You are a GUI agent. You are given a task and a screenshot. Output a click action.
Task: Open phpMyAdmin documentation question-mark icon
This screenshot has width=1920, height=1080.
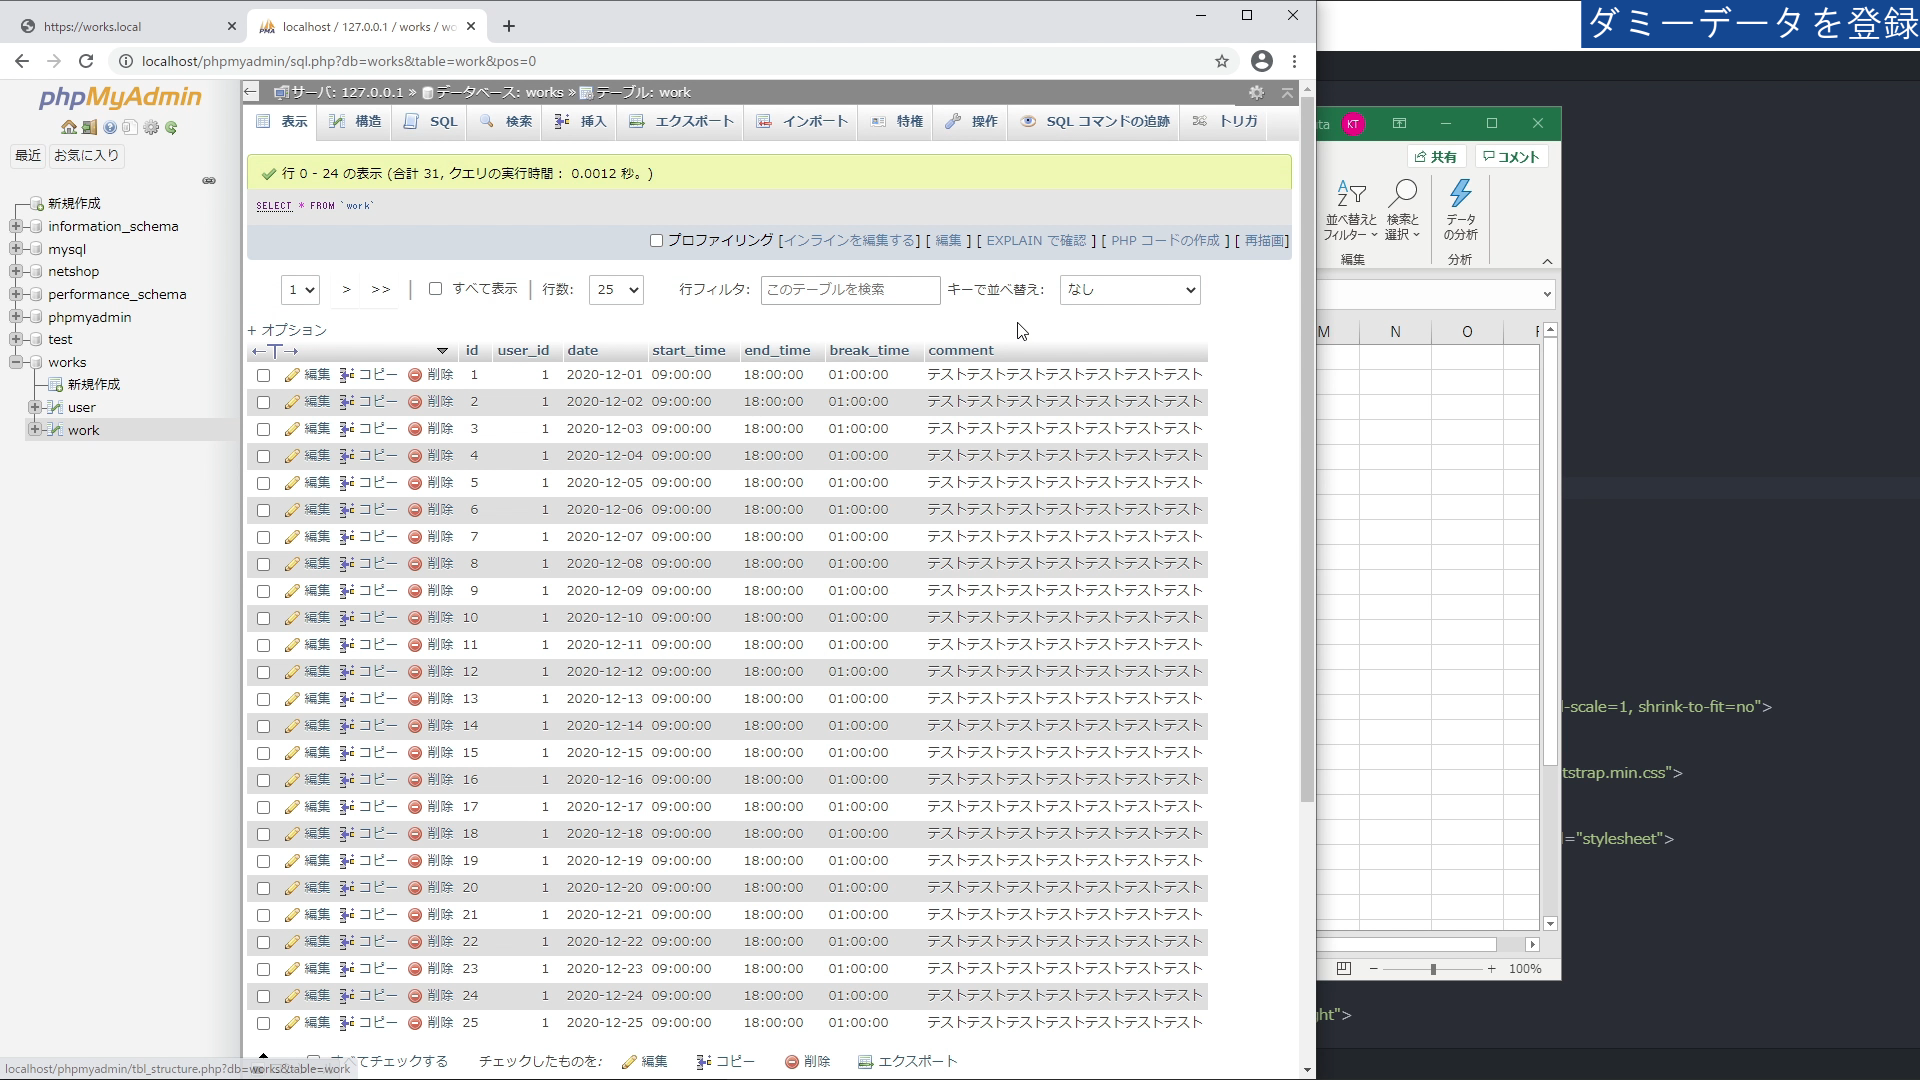(110, 127)
